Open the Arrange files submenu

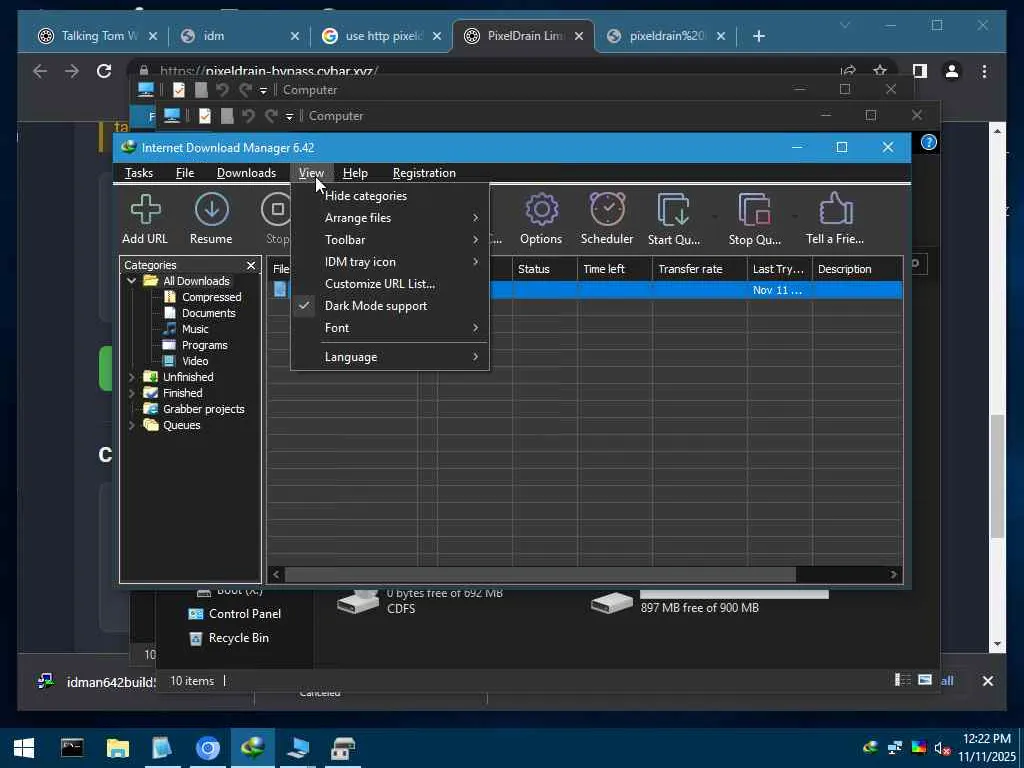(390, 218)
